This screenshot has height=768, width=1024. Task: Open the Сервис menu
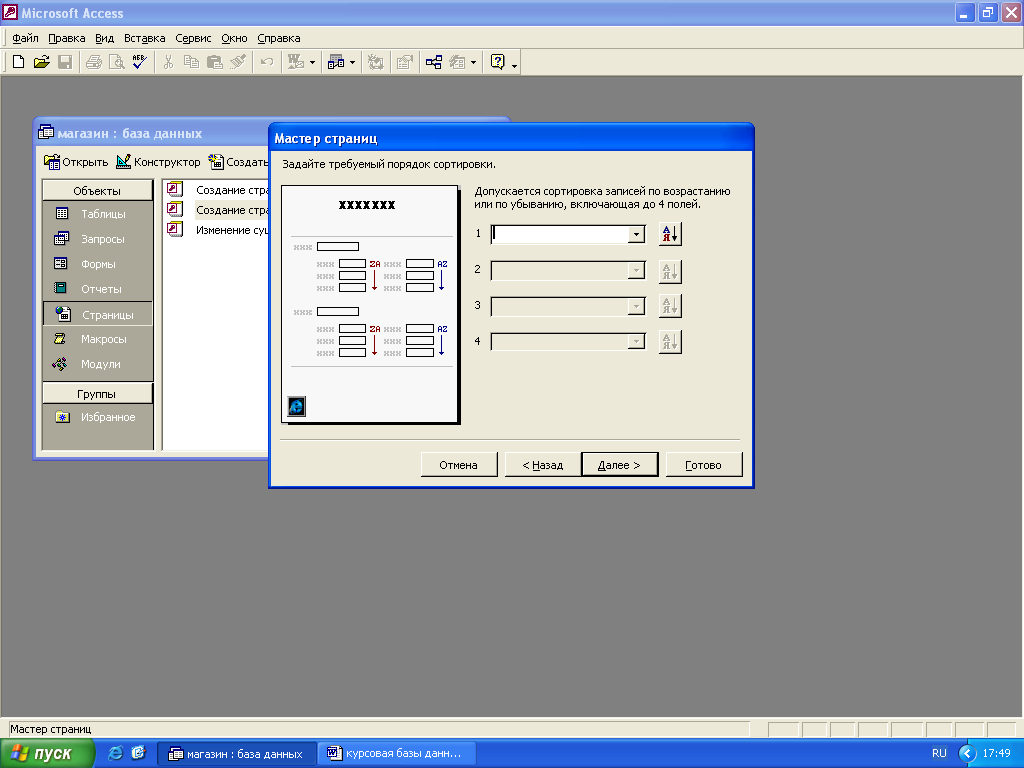(x=193, y=38)
